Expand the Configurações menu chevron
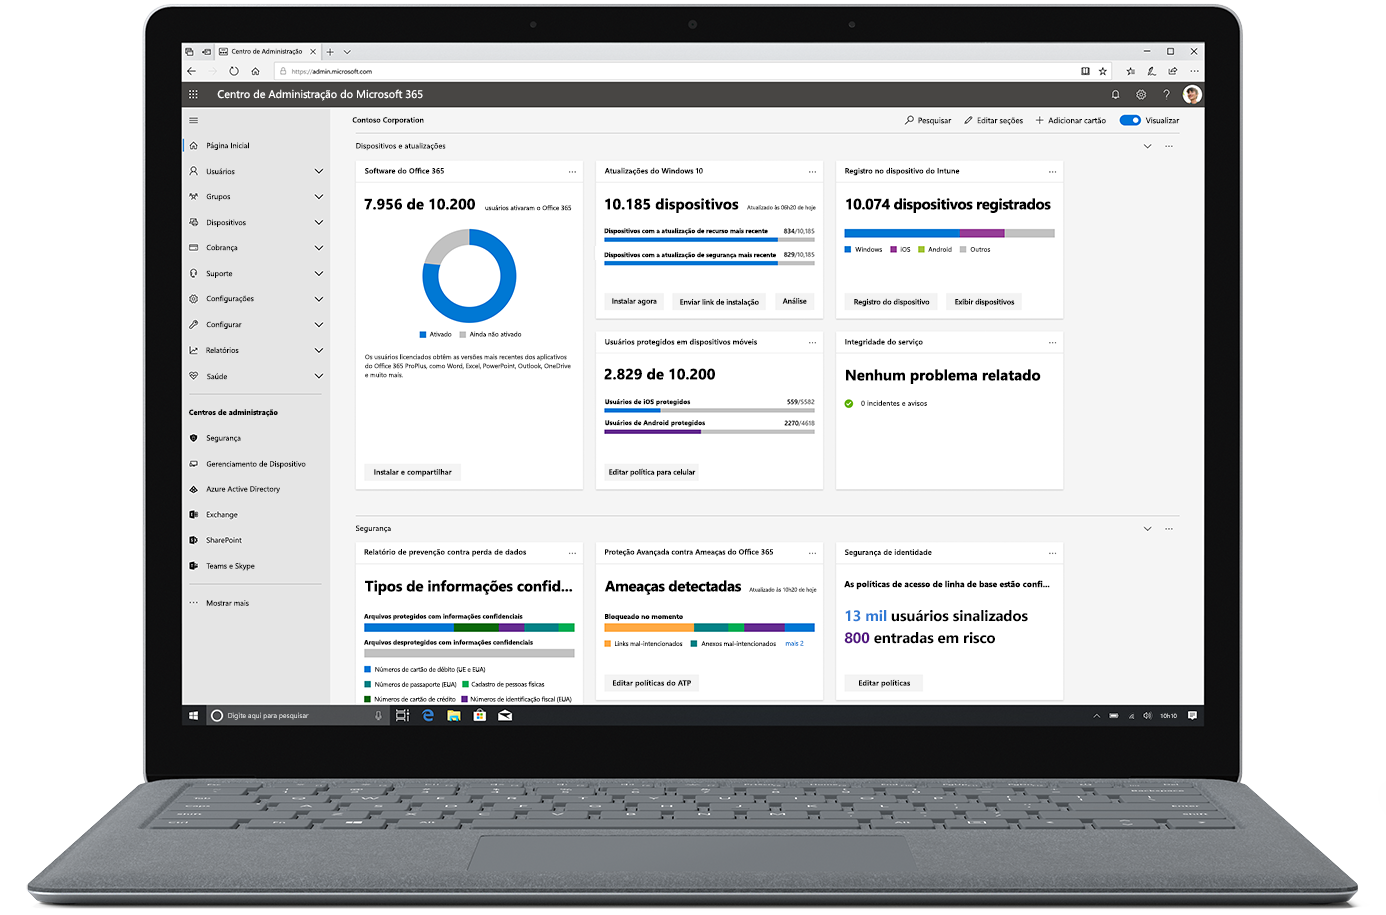The width and height of the screenshot is (1386, 915). coord(319,299)
